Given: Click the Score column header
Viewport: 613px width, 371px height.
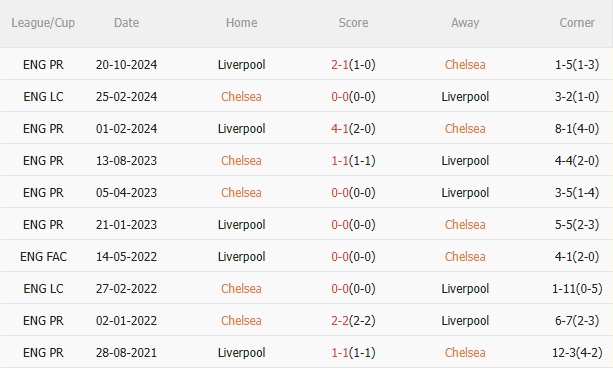Looking at the screenshot, I should [x=353, y=23].
